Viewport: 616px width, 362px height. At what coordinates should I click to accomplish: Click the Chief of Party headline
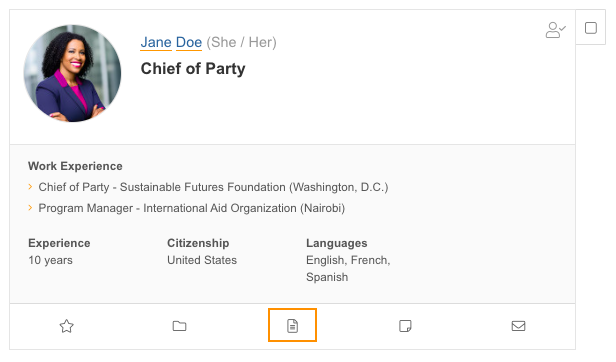193,68
